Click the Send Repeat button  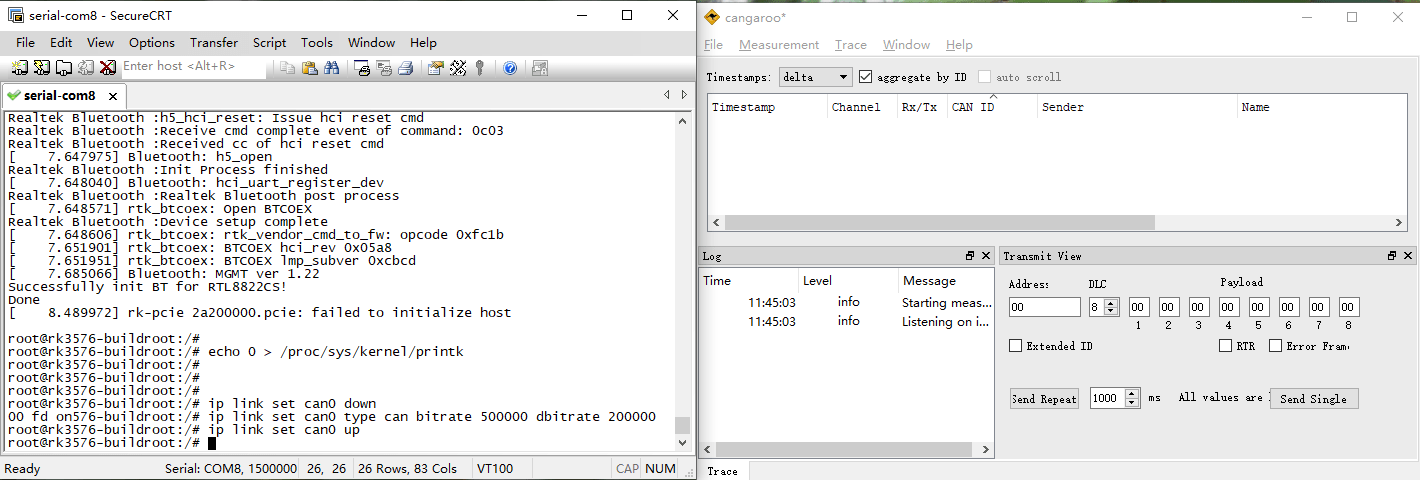(1044, 399)
